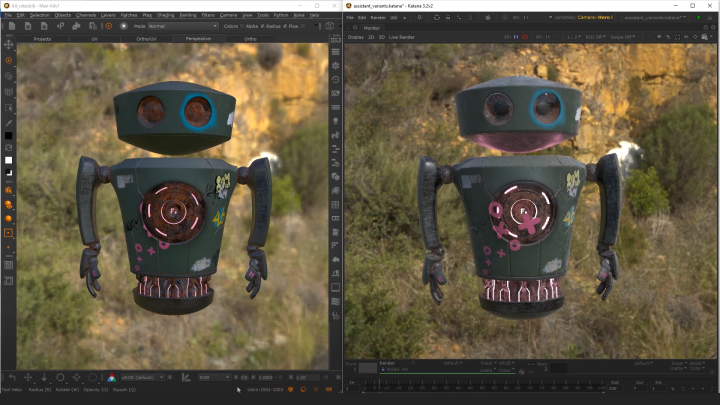Click the transform/move tool at top of Mari toolbar

coord(8,45)
